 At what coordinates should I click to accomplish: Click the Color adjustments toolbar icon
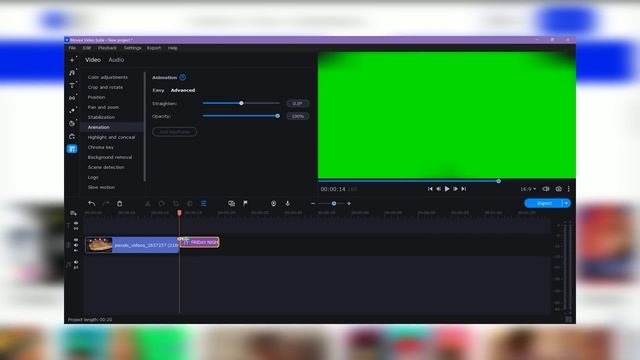(x=190, y=203)
